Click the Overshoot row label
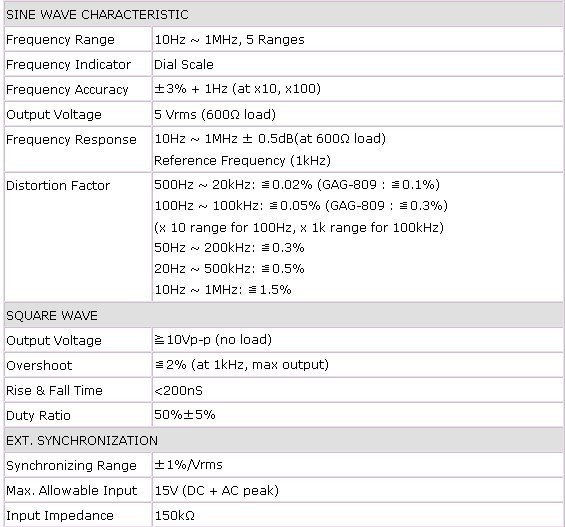The width and height of the screenshot is (565, 527). click(x=39, y=365)
